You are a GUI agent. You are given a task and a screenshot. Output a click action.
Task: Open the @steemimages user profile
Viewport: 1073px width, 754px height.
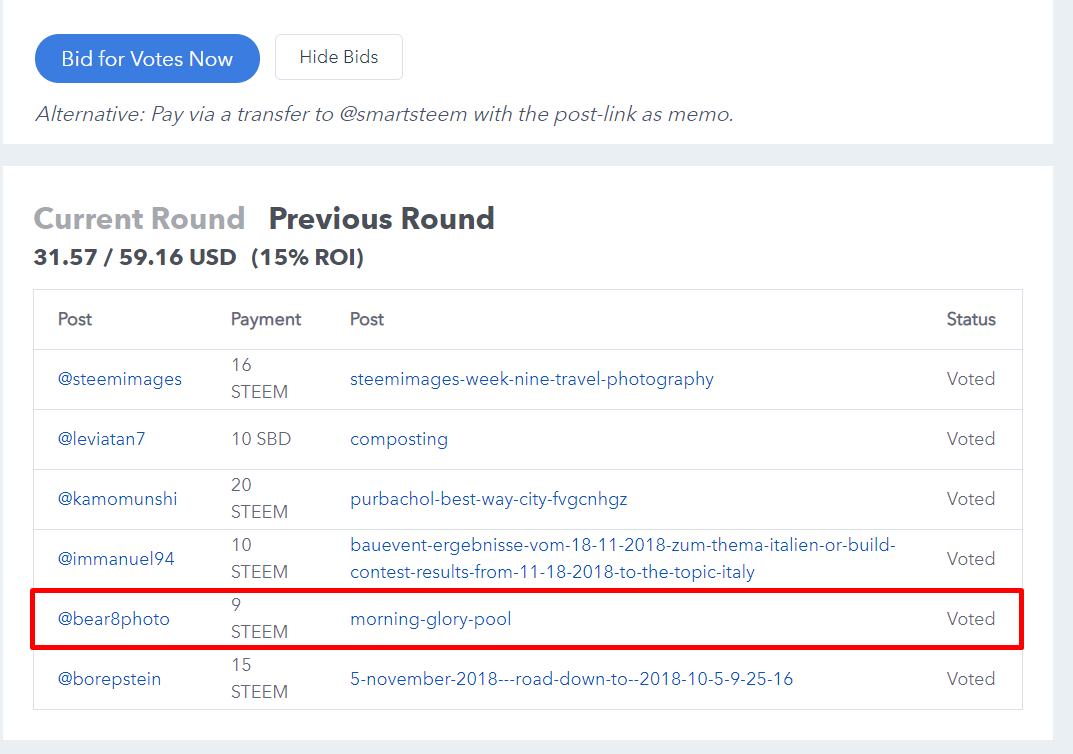coord(120,379)
